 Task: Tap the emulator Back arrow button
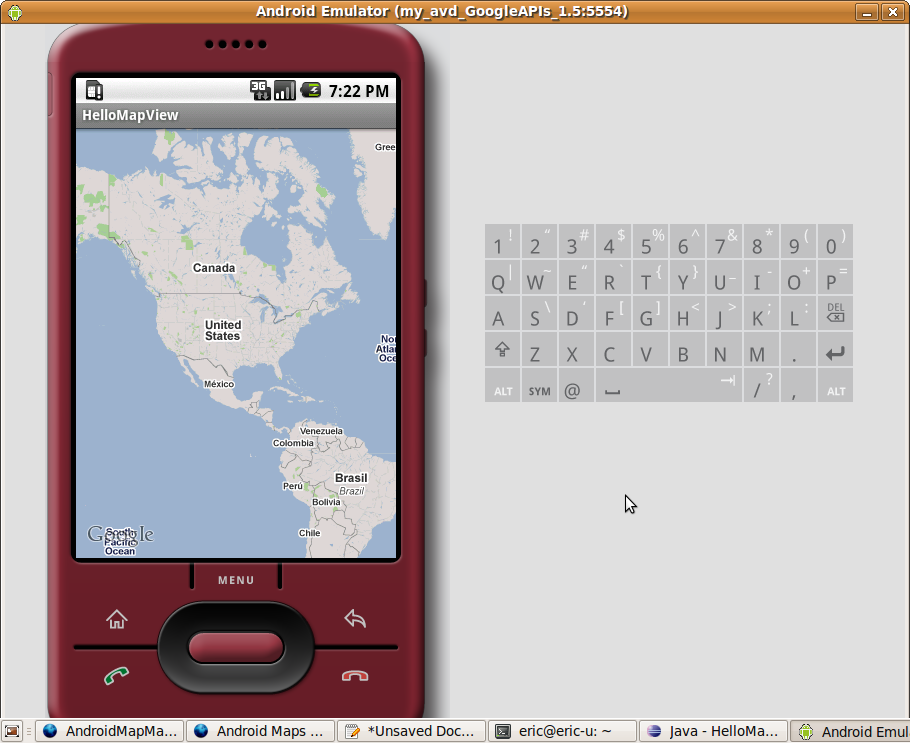pos(355,619)
